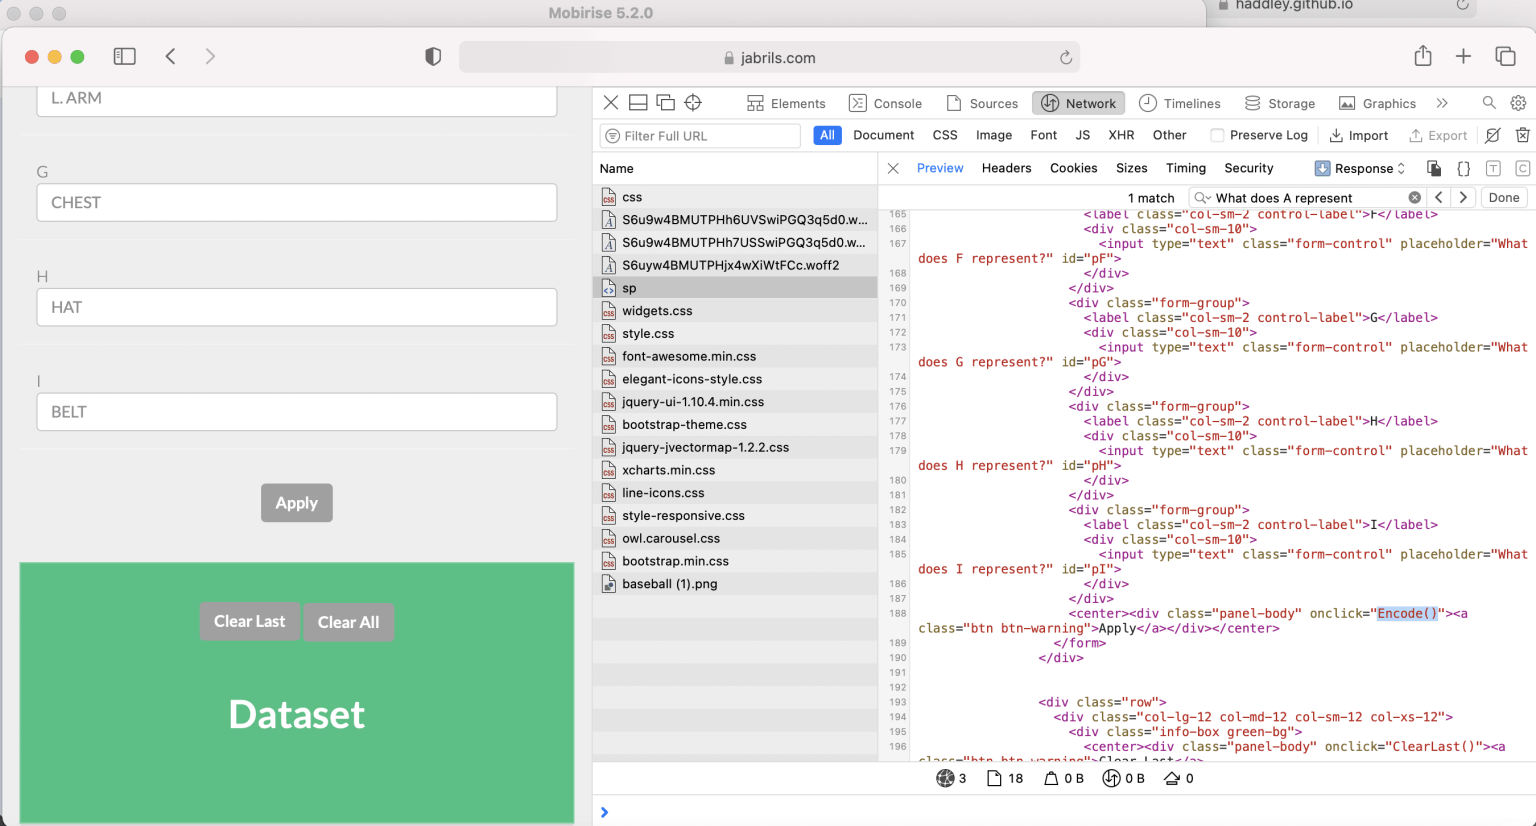Image resolution: width=1536 pixels, height=826 pixels.
Task: Open the Web Inspector settings gear
Action: click(1518, 103)
